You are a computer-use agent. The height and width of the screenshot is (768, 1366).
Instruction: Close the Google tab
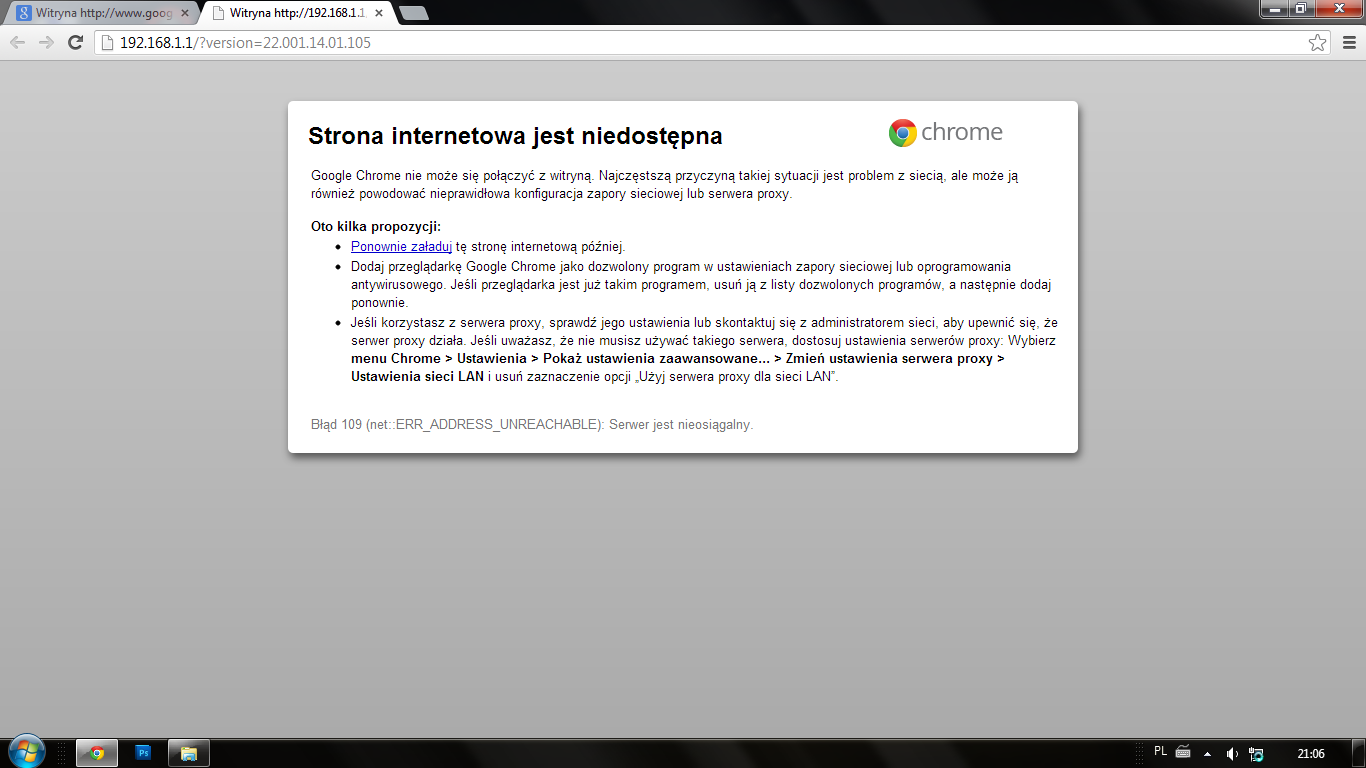[x=184, y=14]
